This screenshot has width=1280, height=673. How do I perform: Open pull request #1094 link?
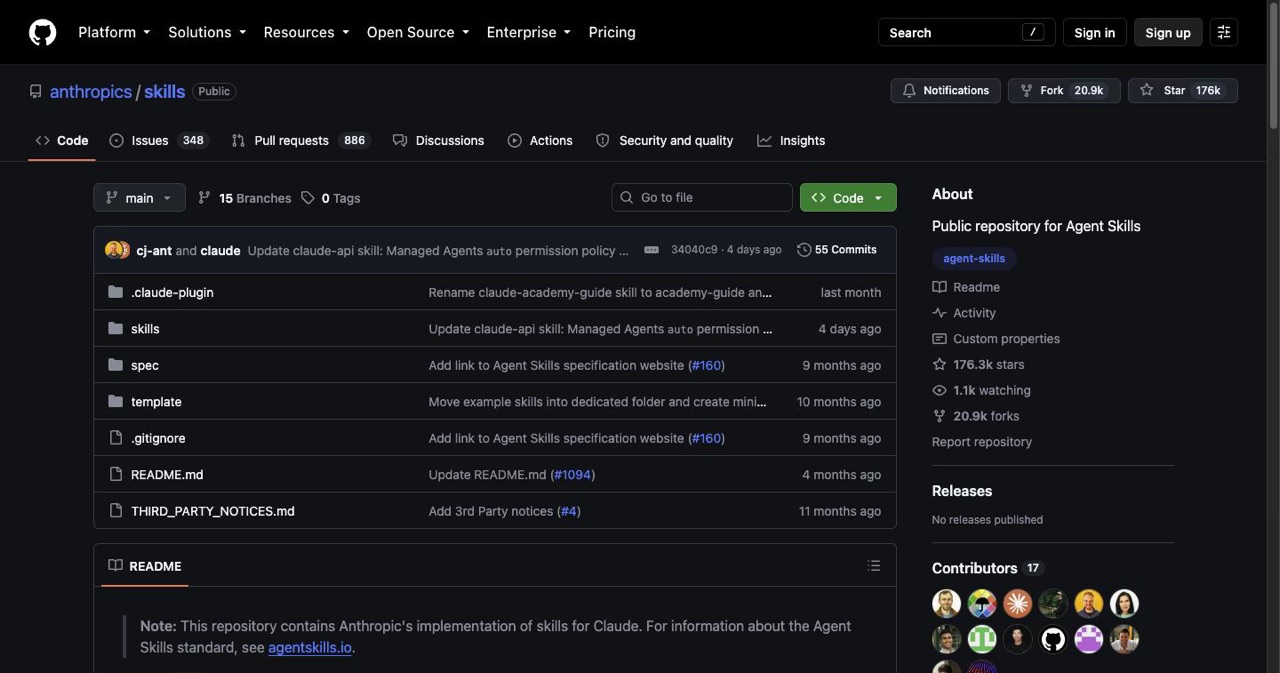tap(572, 474)
